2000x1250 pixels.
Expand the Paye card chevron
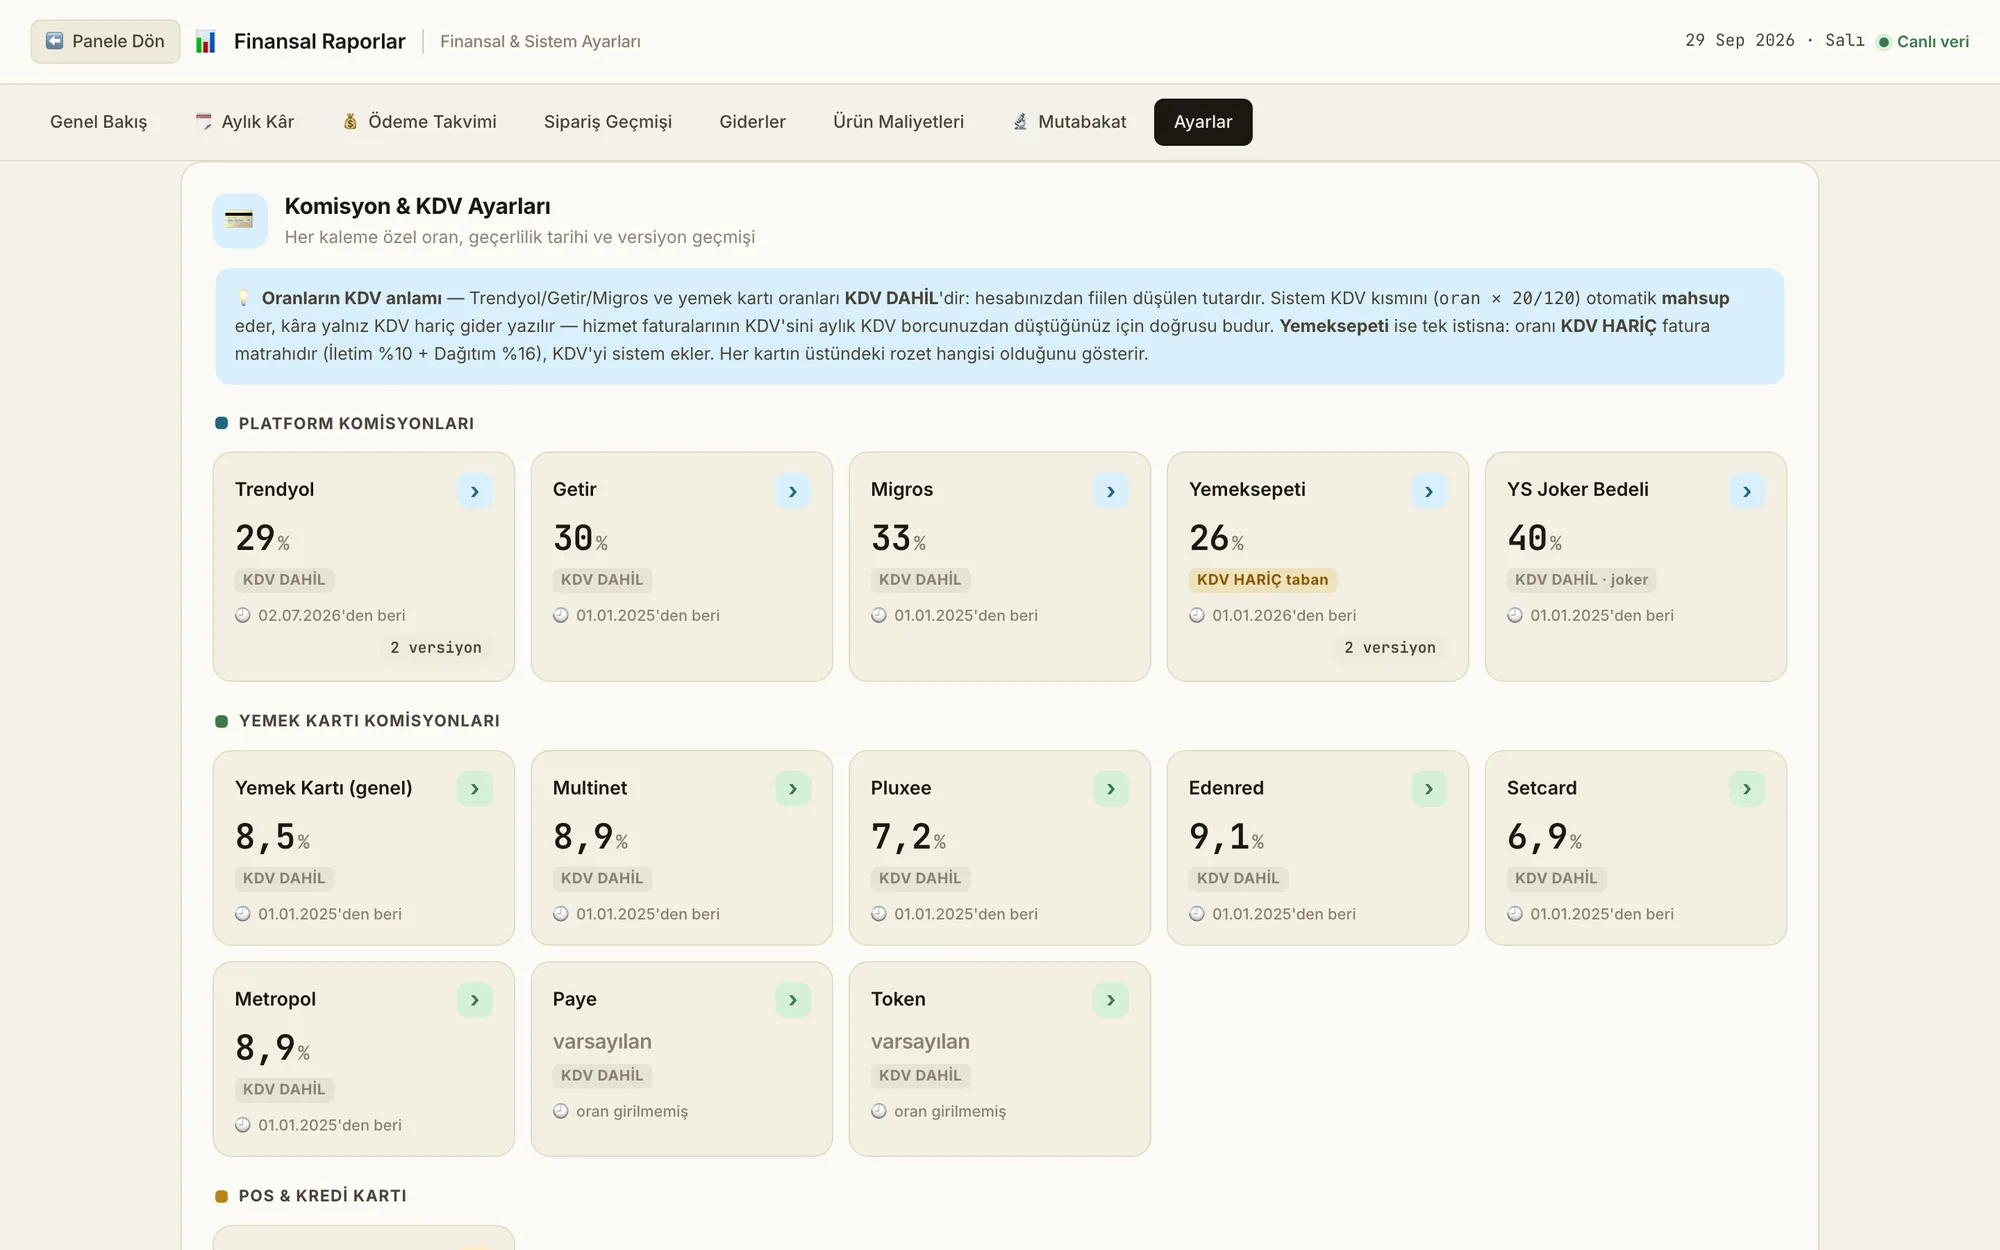pyautogui.click(x=793, y=1000)
